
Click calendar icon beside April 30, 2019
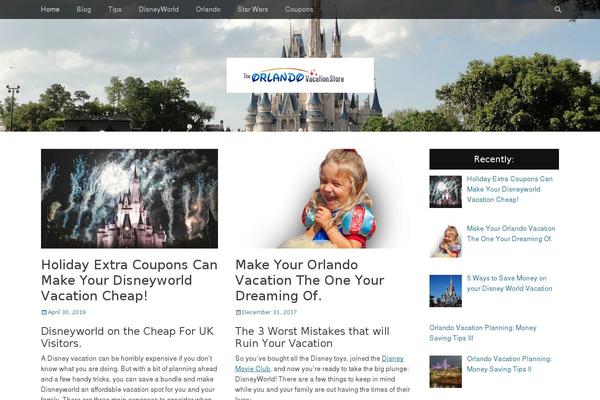[44, 312]
